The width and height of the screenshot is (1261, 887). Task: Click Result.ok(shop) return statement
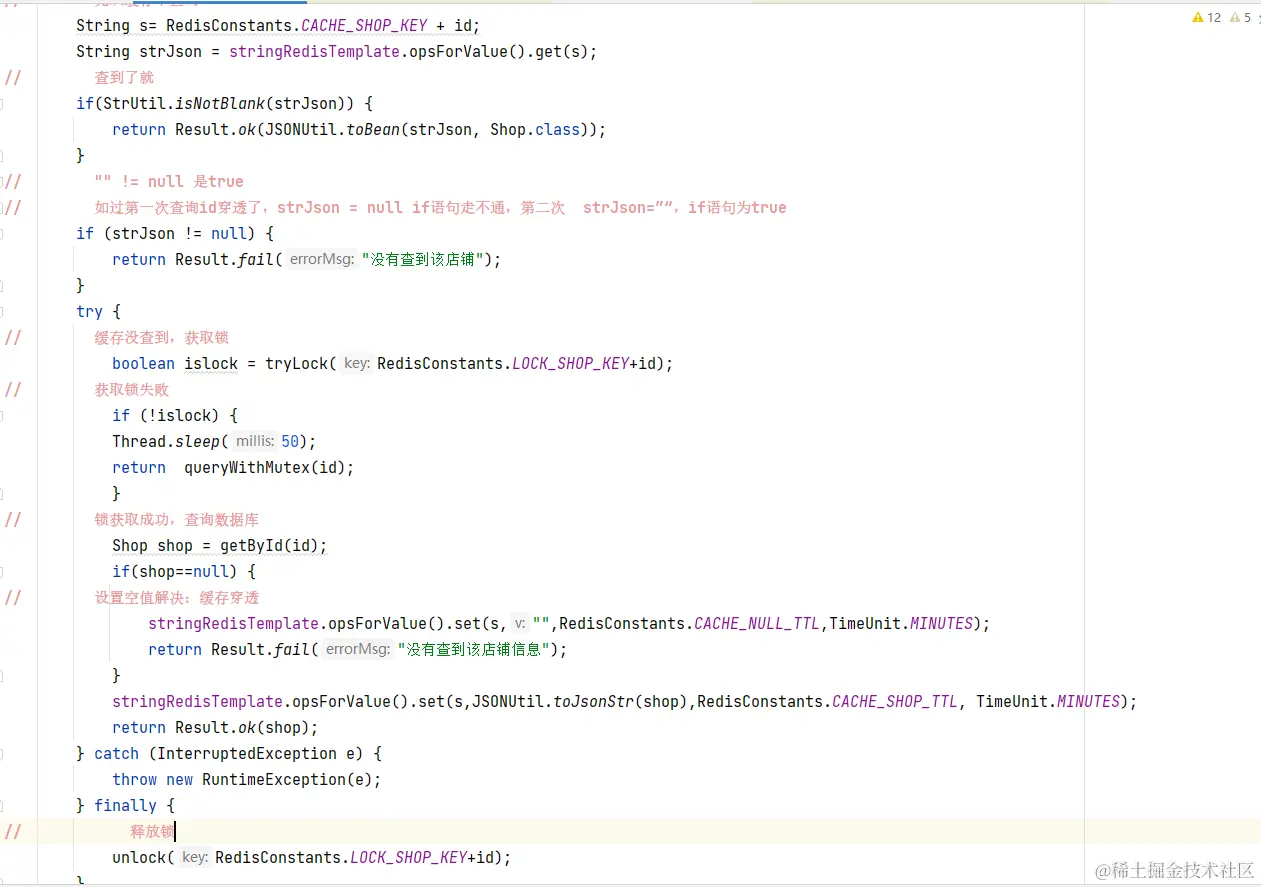pos(215,727)
